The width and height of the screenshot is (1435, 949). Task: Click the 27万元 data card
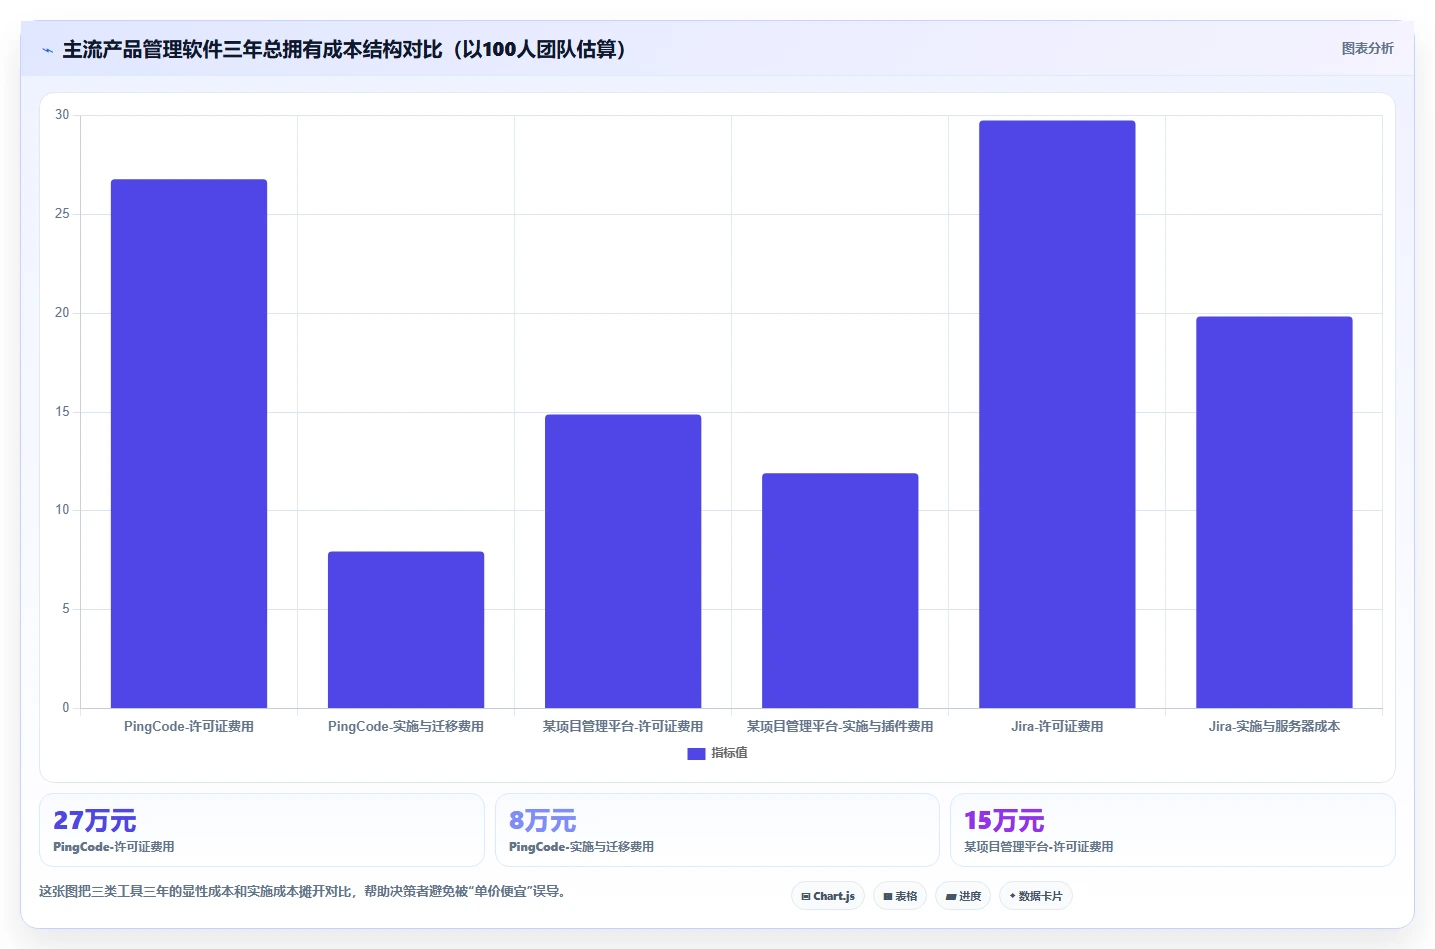262,830
